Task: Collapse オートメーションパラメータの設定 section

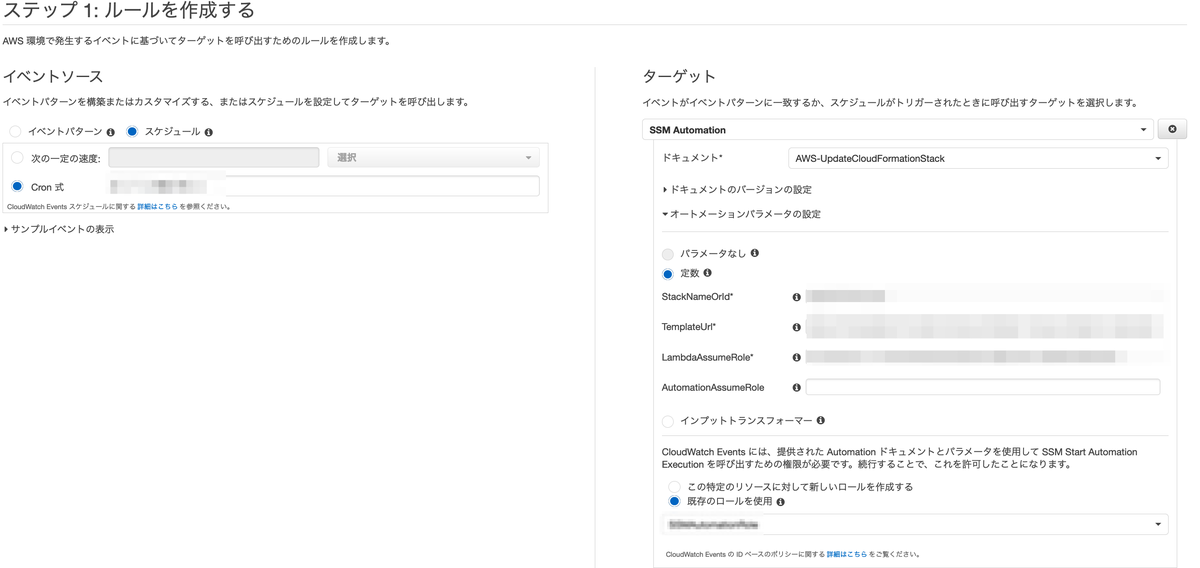Action: tap(741, 214)
